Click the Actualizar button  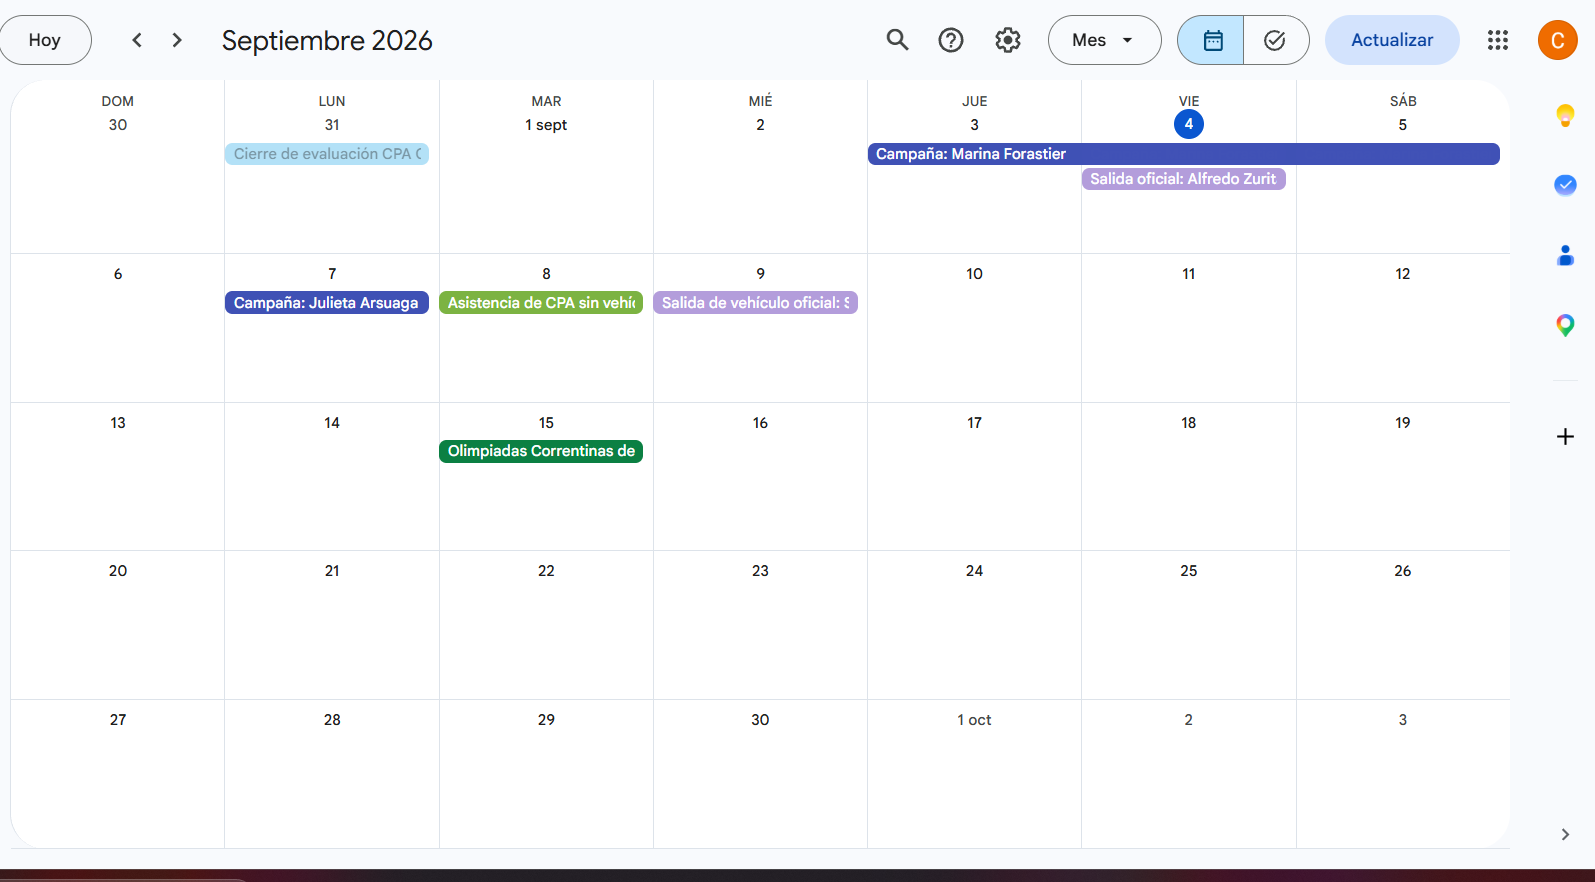pos(1392,40)
